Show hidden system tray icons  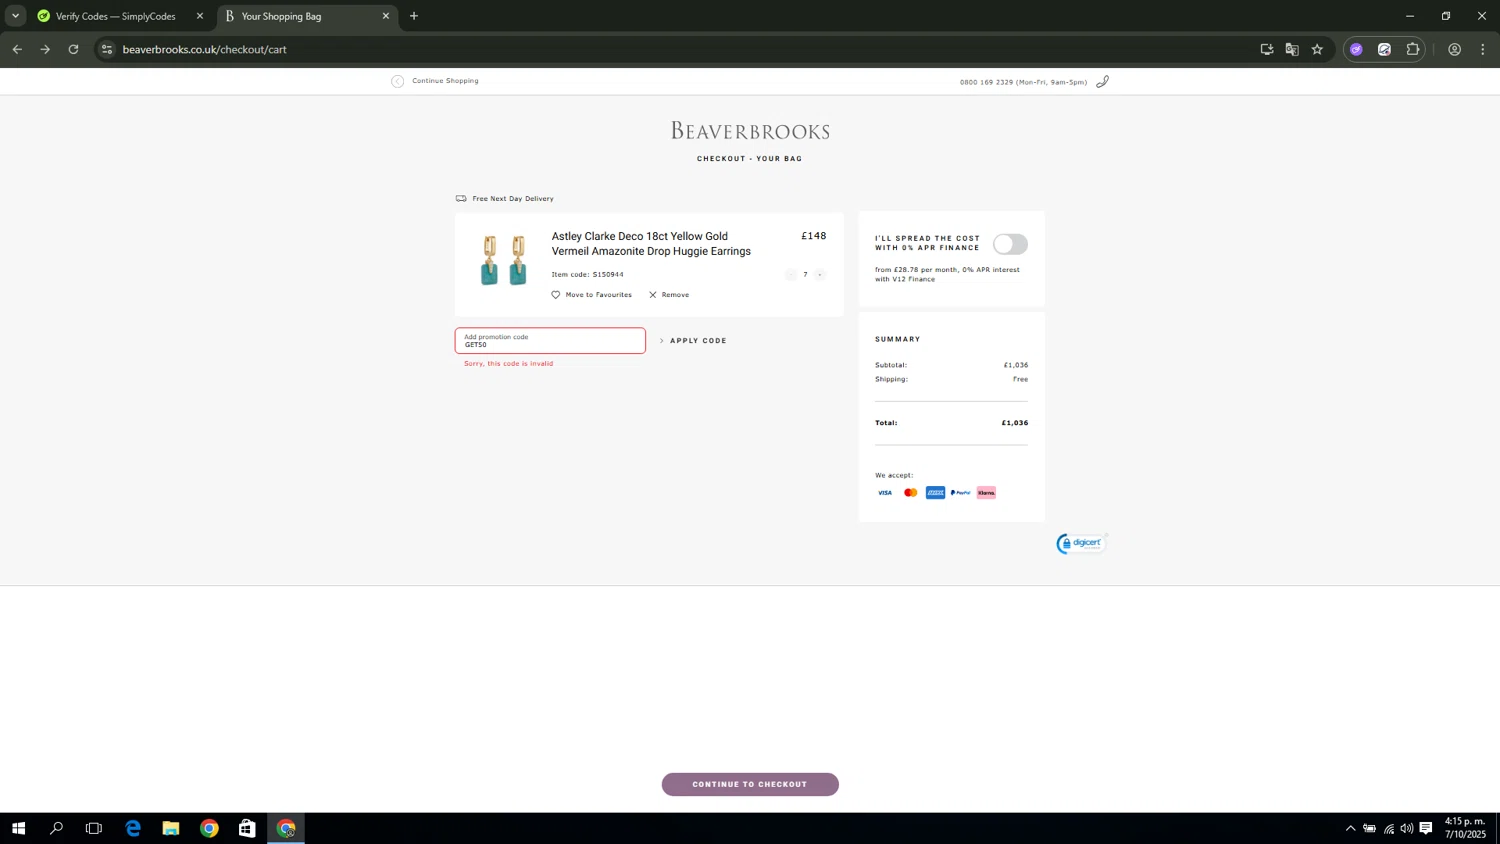point(1350,828)
